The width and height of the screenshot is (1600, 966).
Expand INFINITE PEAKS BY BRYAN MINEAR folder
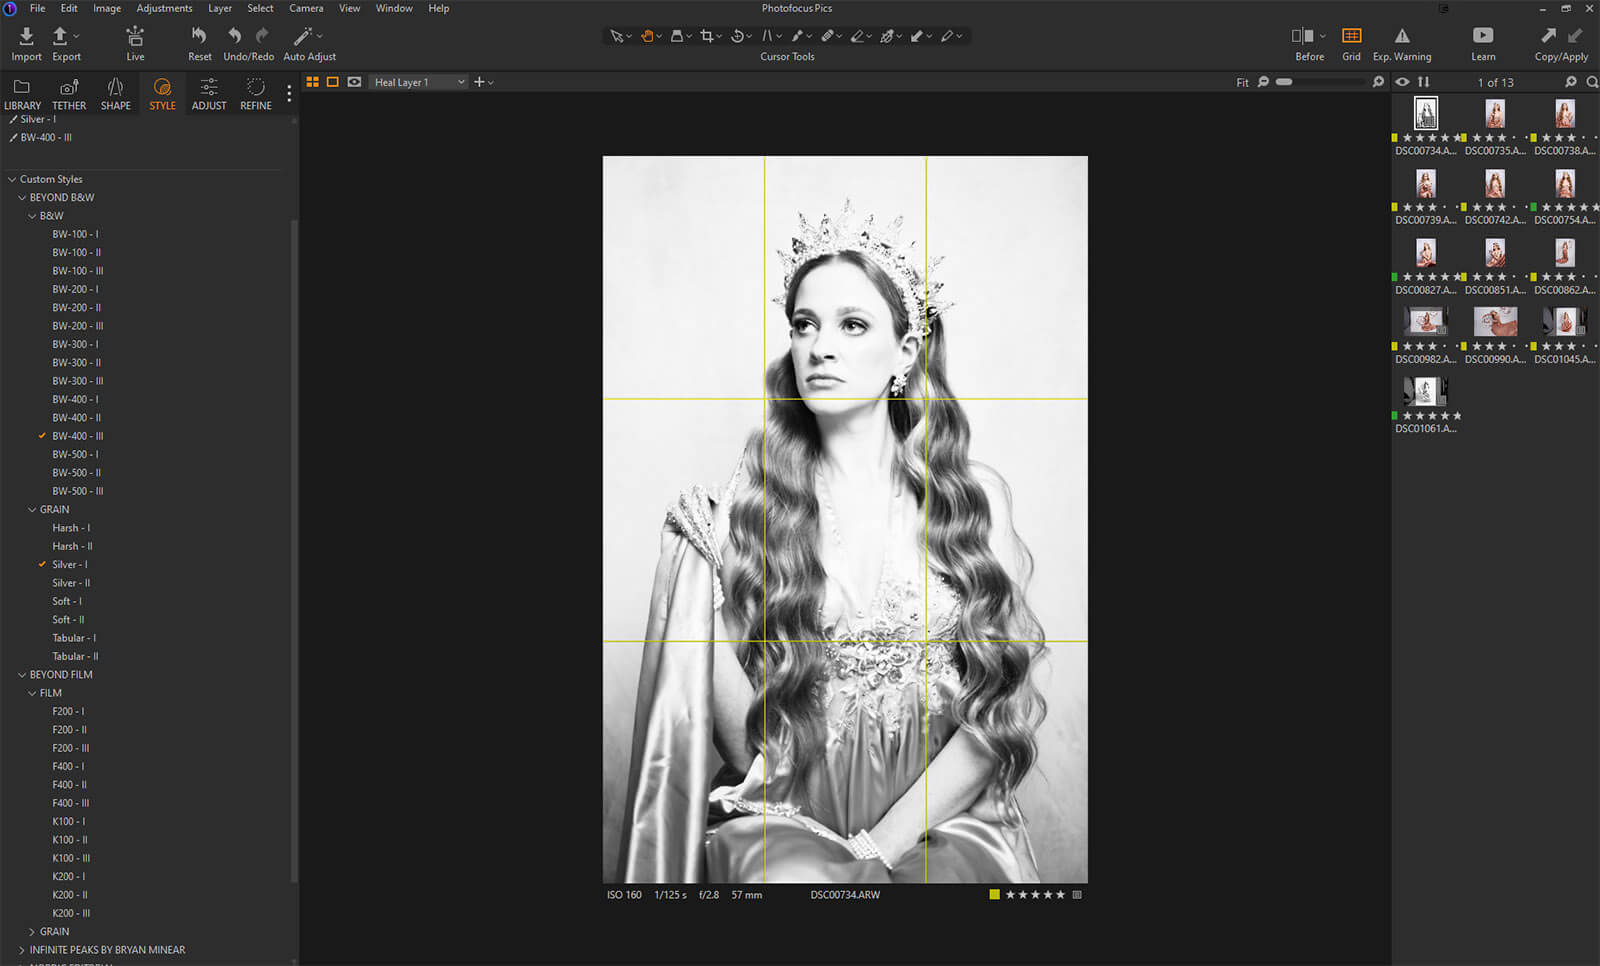pyautogui.click(x=22, y=950)
